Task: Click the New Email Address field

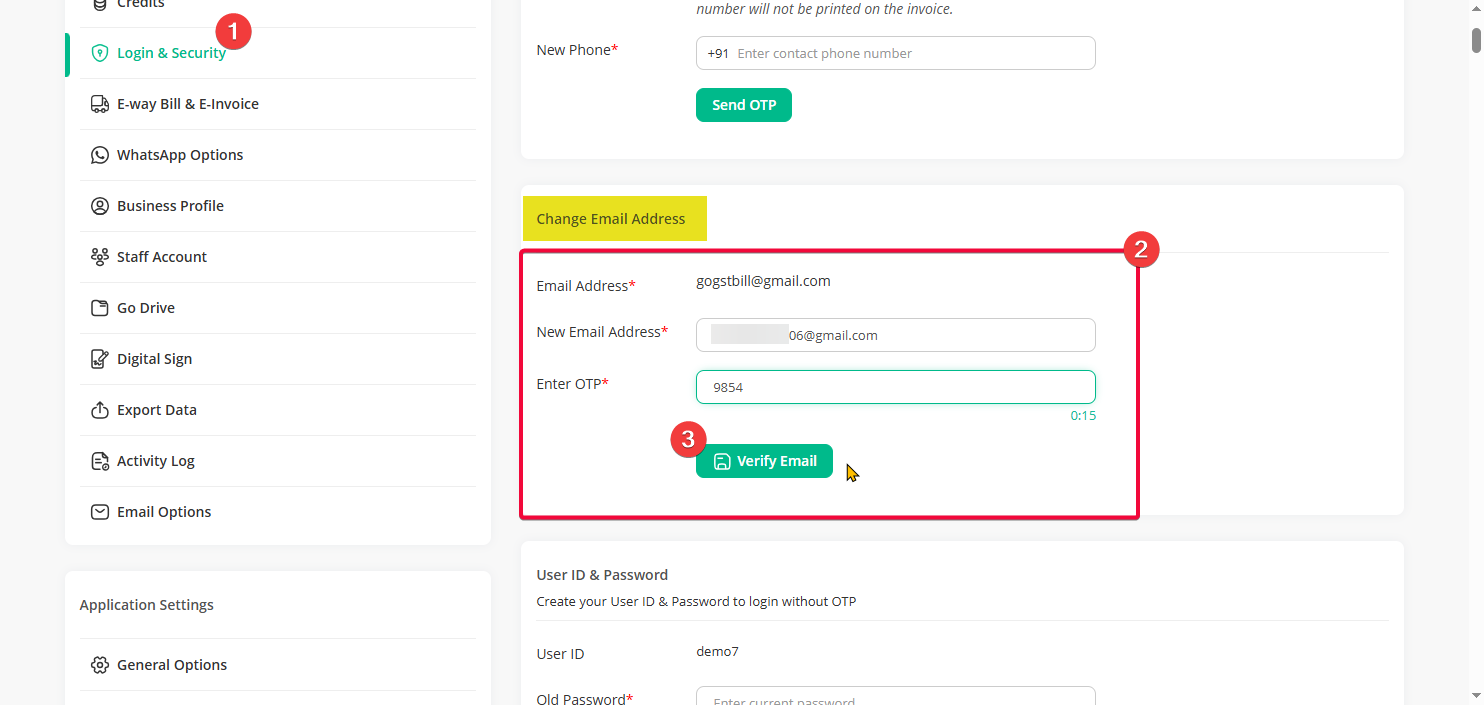Action: (x=940, y=335)
